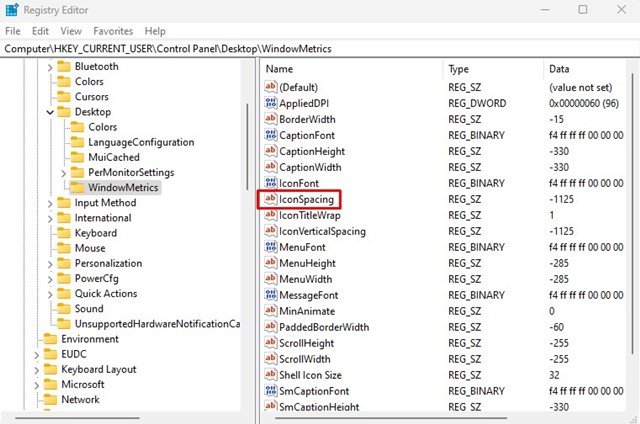Click the Sound folder icon
The width and height of the screenshot is (640, 424).
(64, 309)
